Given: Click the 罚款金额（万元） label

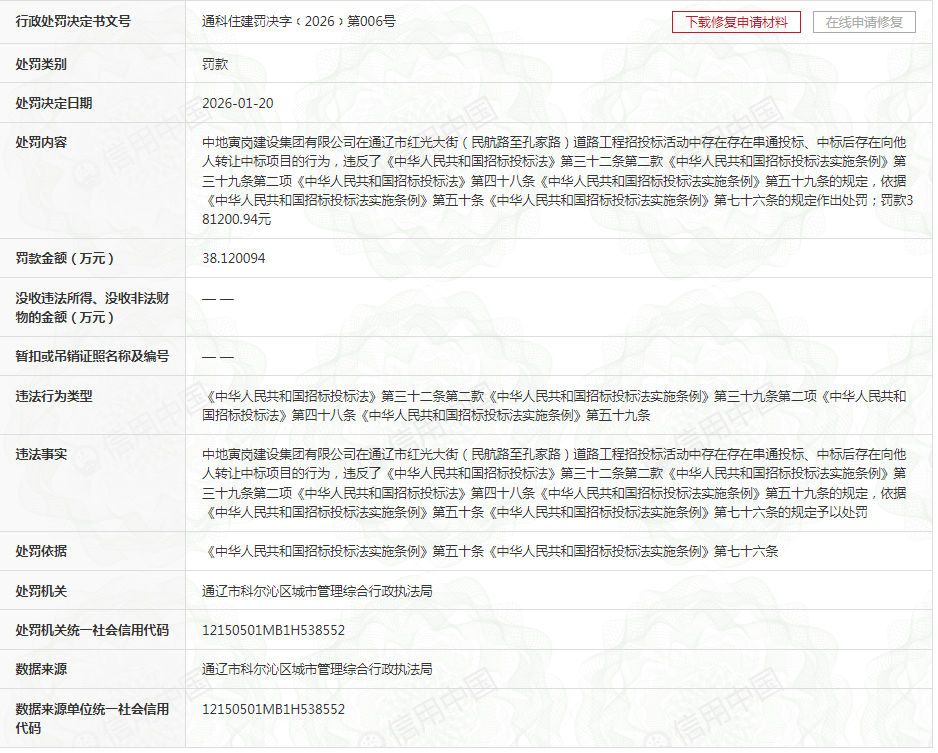Looking at the screenshot, I should pyautogui.click(x=66, y=258).
